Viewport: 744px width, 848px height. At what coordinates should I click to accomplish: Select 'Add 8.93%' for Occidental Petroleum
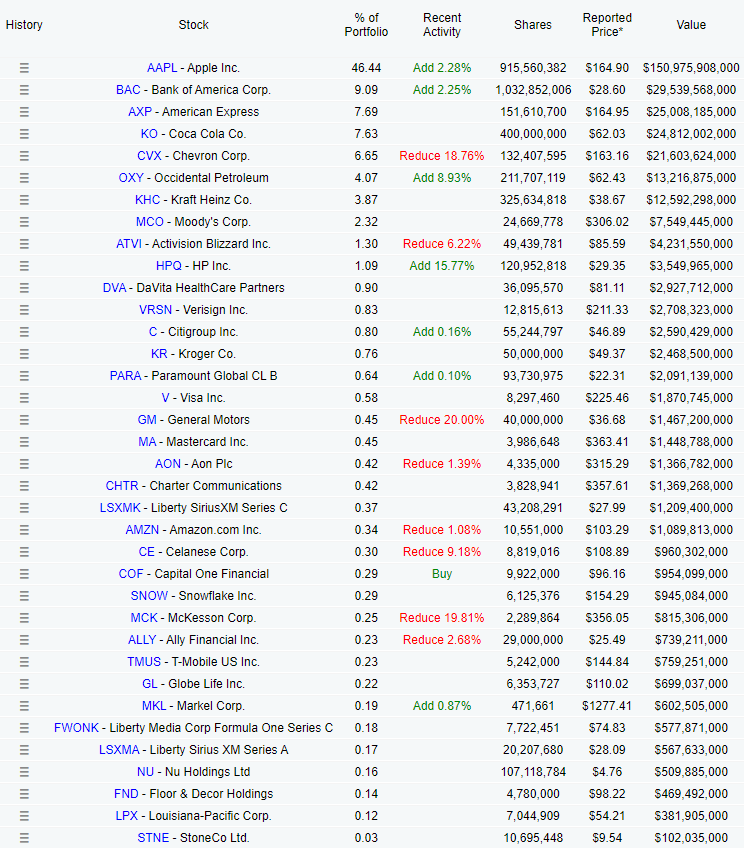pos(442,178)
